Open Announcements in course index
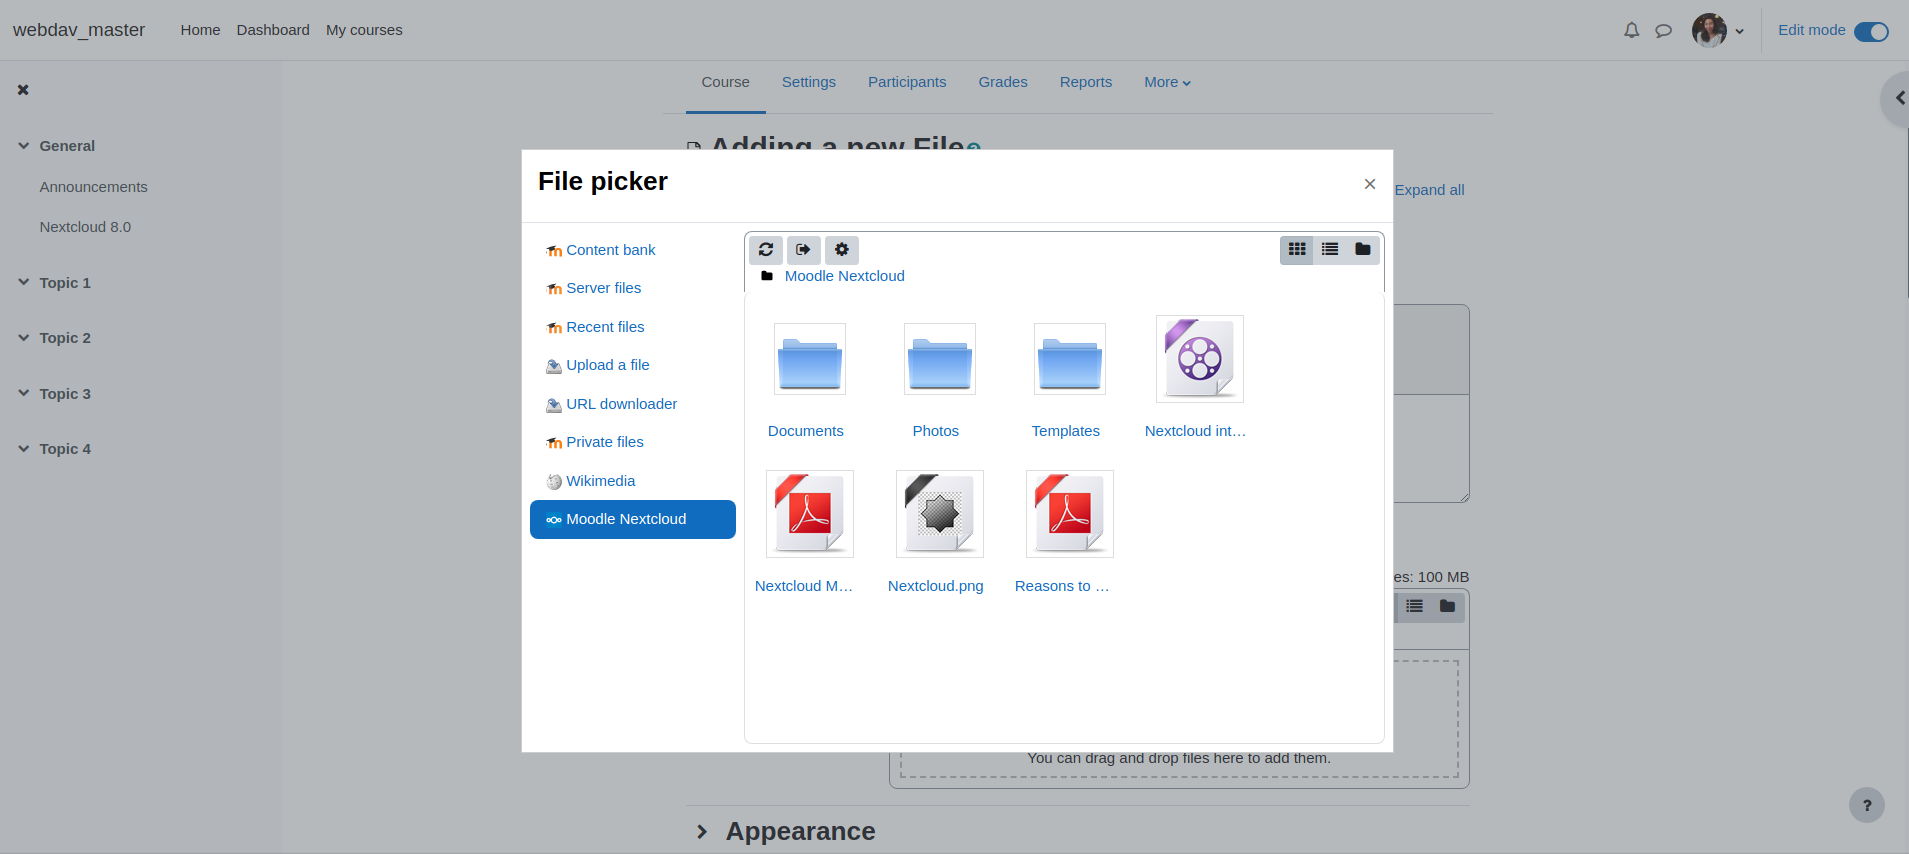 [x=93, y=187]
